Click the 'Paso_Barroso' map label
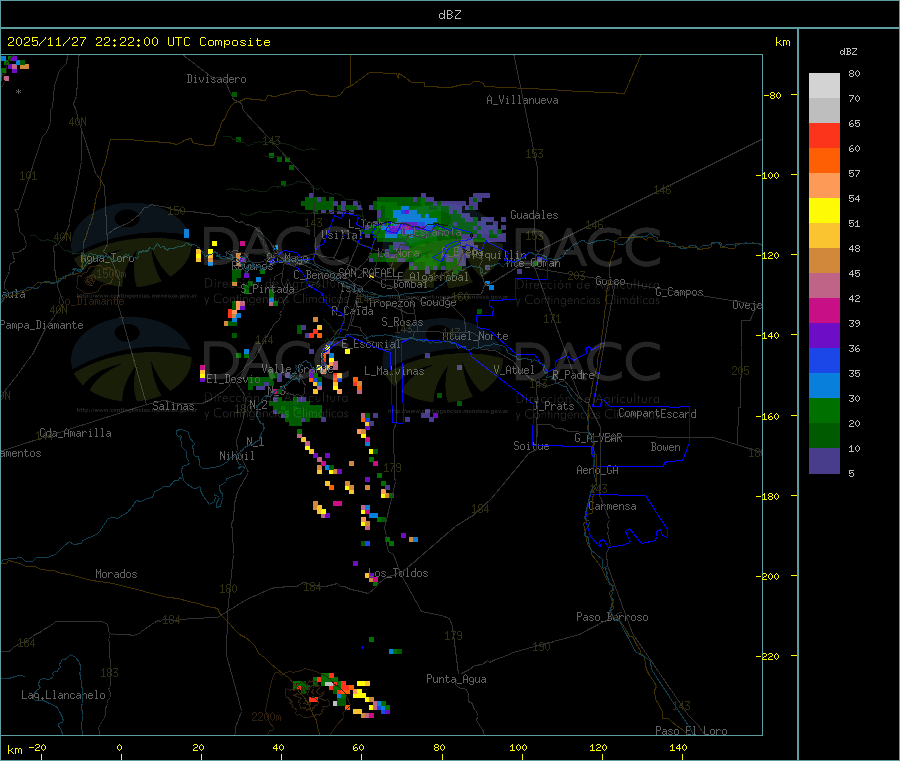The height and width of the screenshot is (761, 900). pos(612,617)
